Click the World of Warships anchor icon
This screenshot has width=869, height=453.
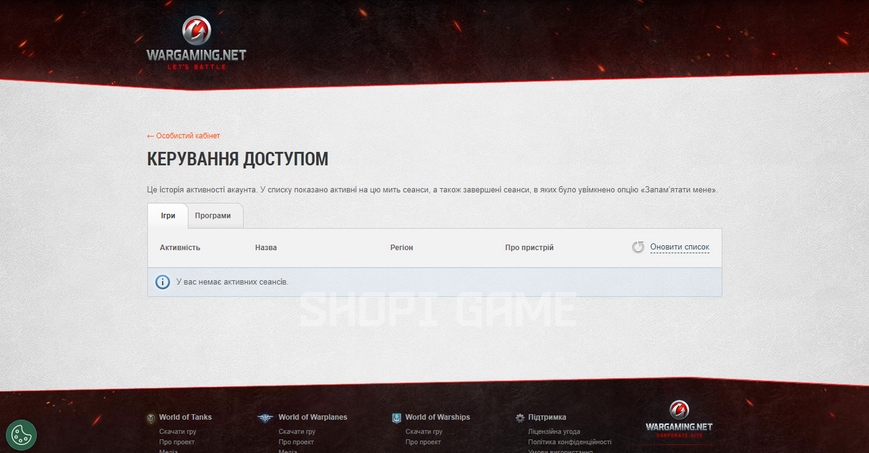point(396,418)
